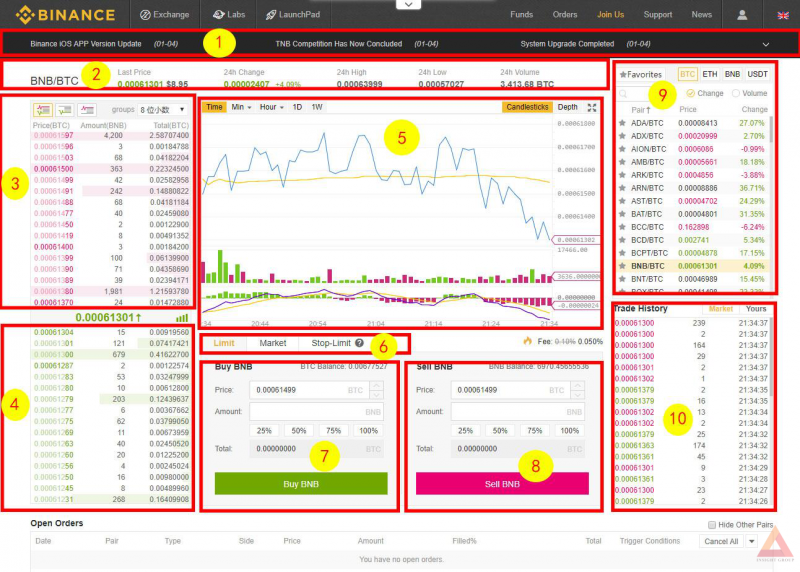Adjust Sell price stepper

(578, 390)
